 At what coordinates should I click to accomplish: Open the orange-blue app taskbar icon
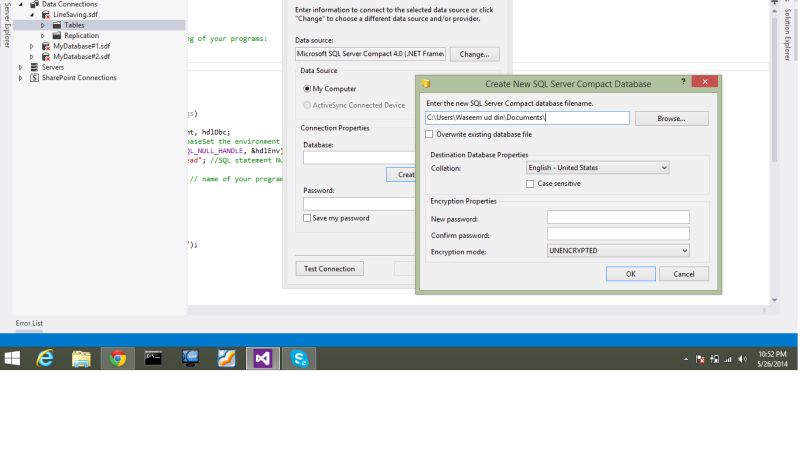(x=227, y=358)
